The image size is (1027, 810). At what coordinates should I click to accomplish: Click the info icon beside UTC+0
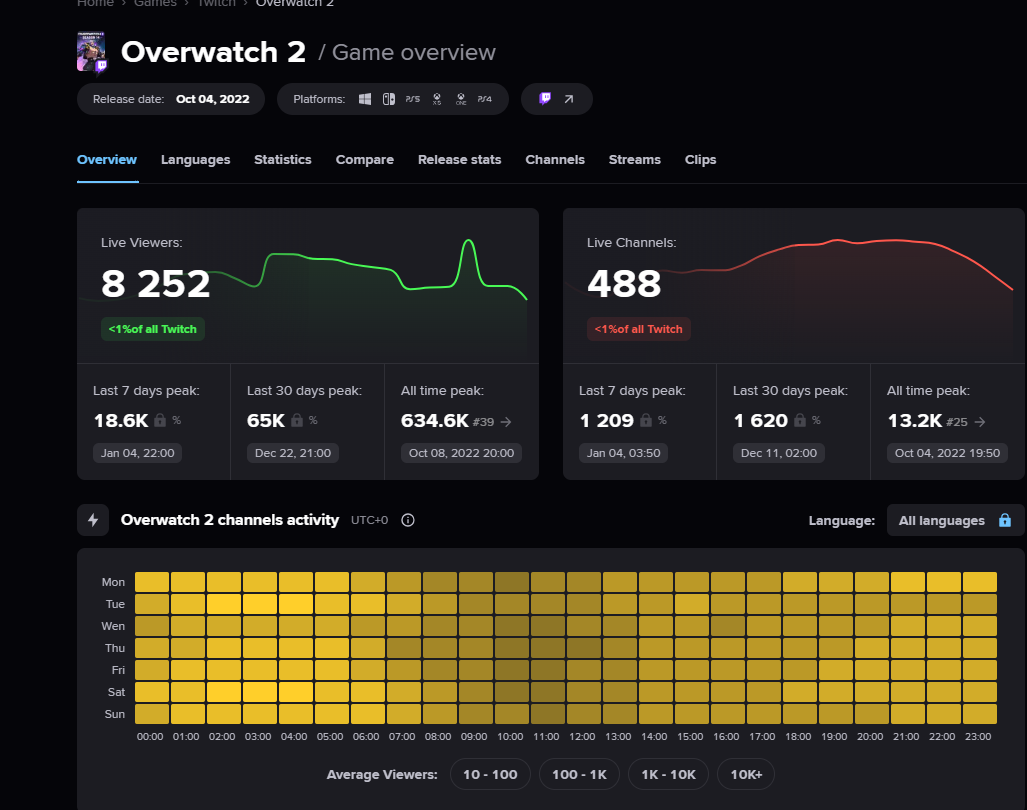click(x=407, y=520)
